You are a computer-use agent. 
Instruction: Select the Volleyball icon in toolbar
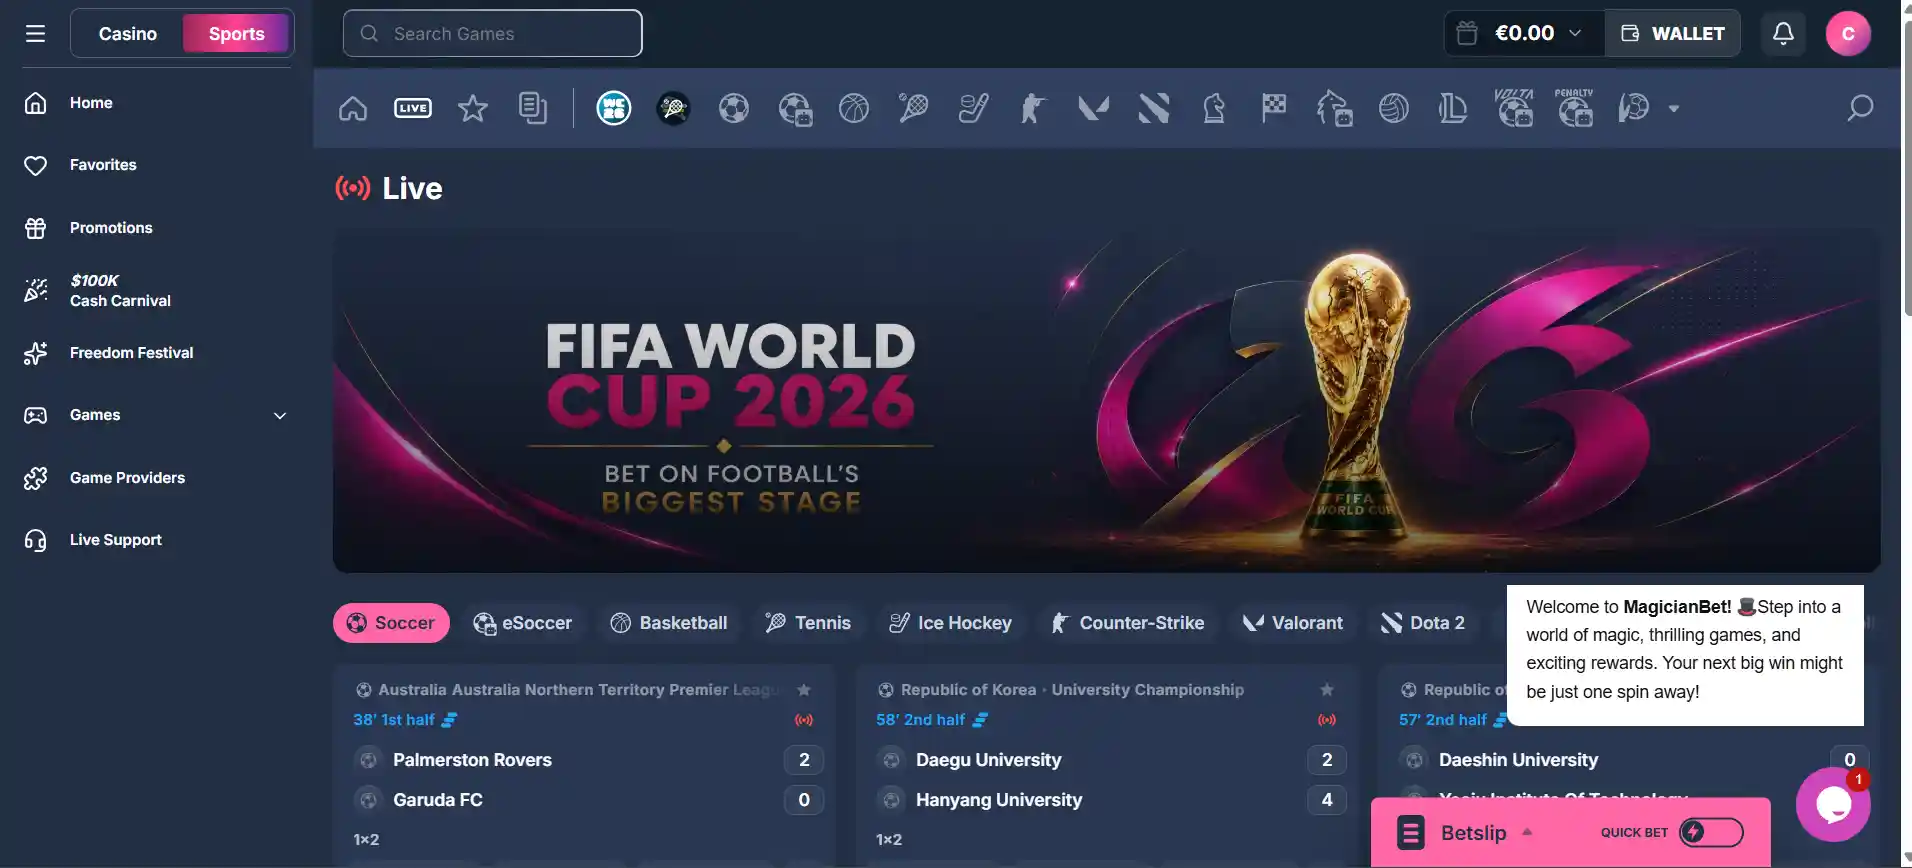click(1394, 108)
